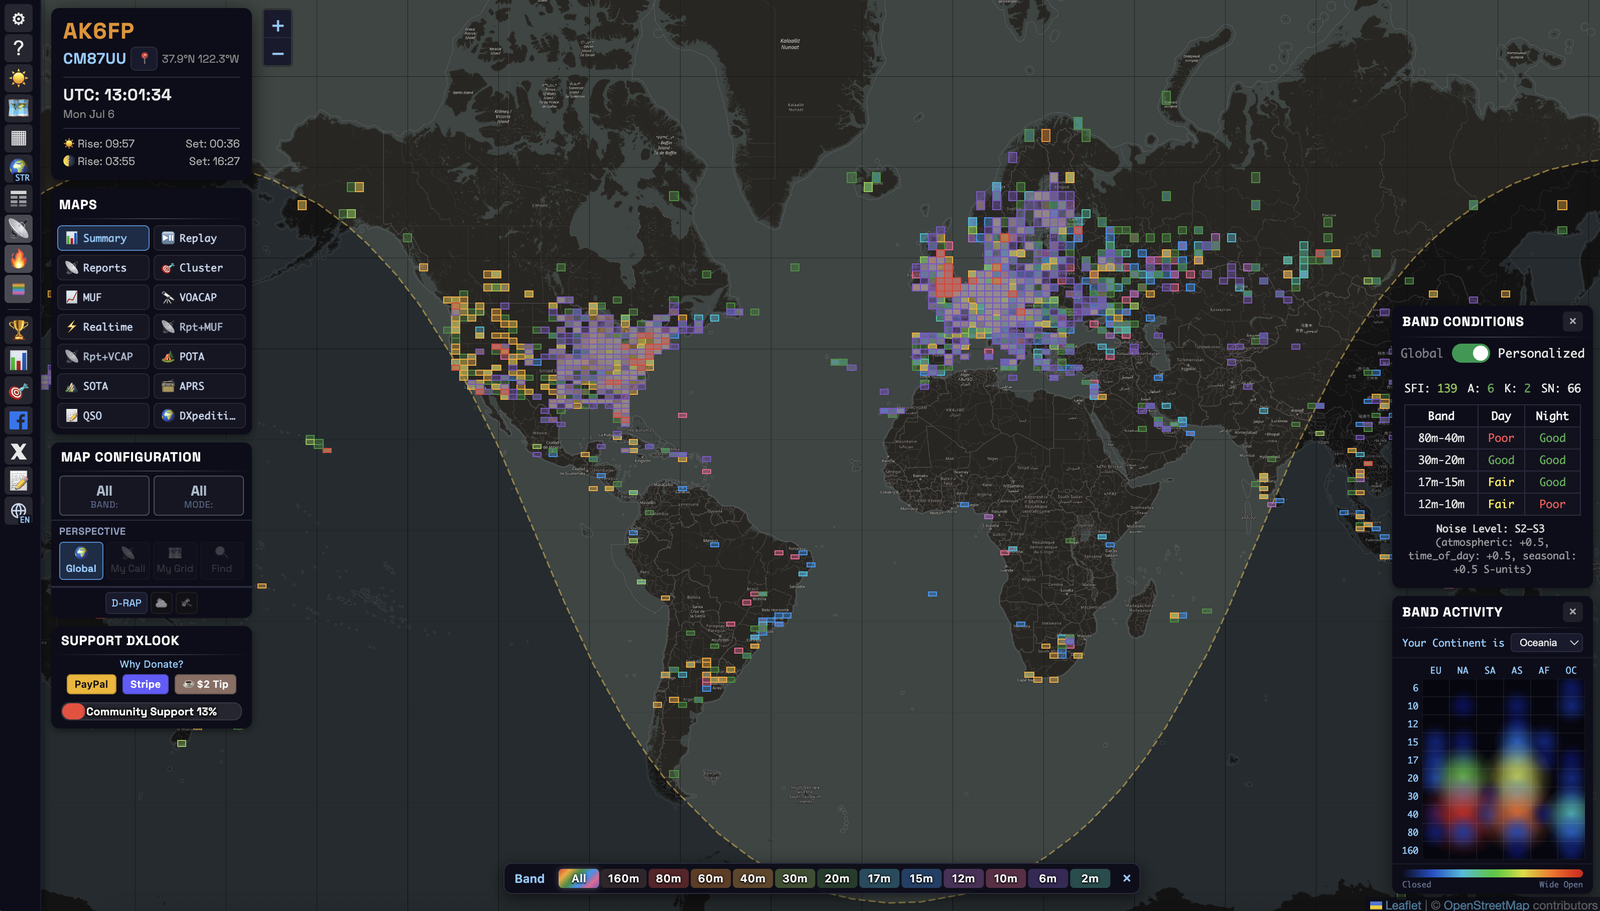The height and width of the screenshot is (911, 1600).
Task: Open settings gear in left sidebar
Action: click(18, 19)
